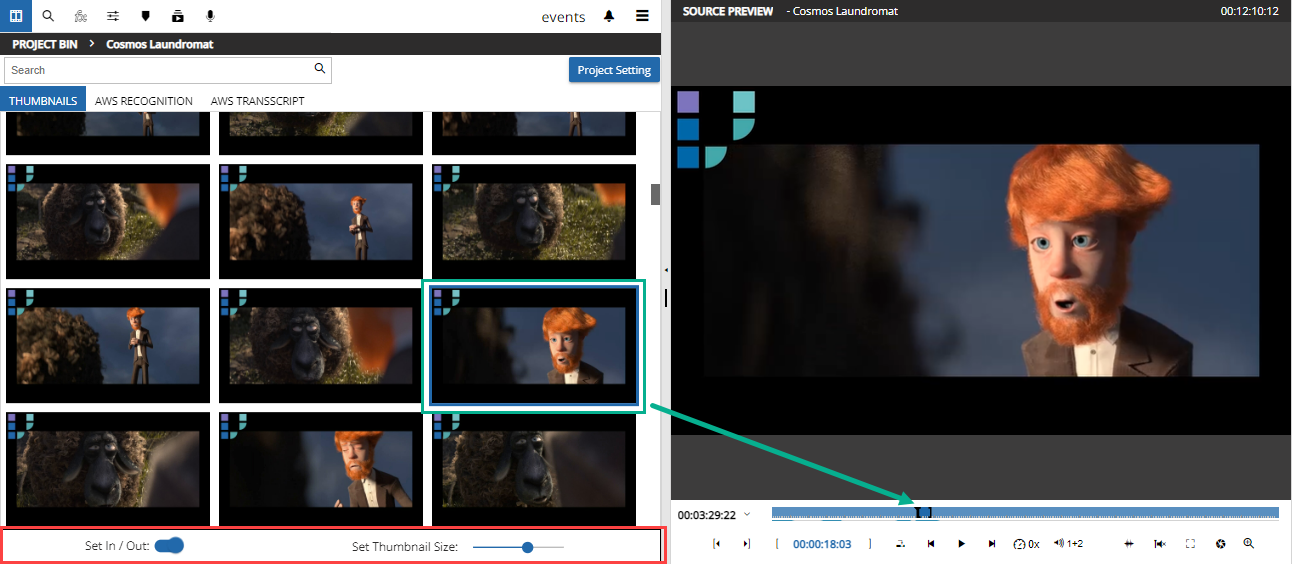Image resolution: width=1292 pixels, height=564 pixels.
Task: Open the notifications bell icon
Action: (x=609, y=16)
